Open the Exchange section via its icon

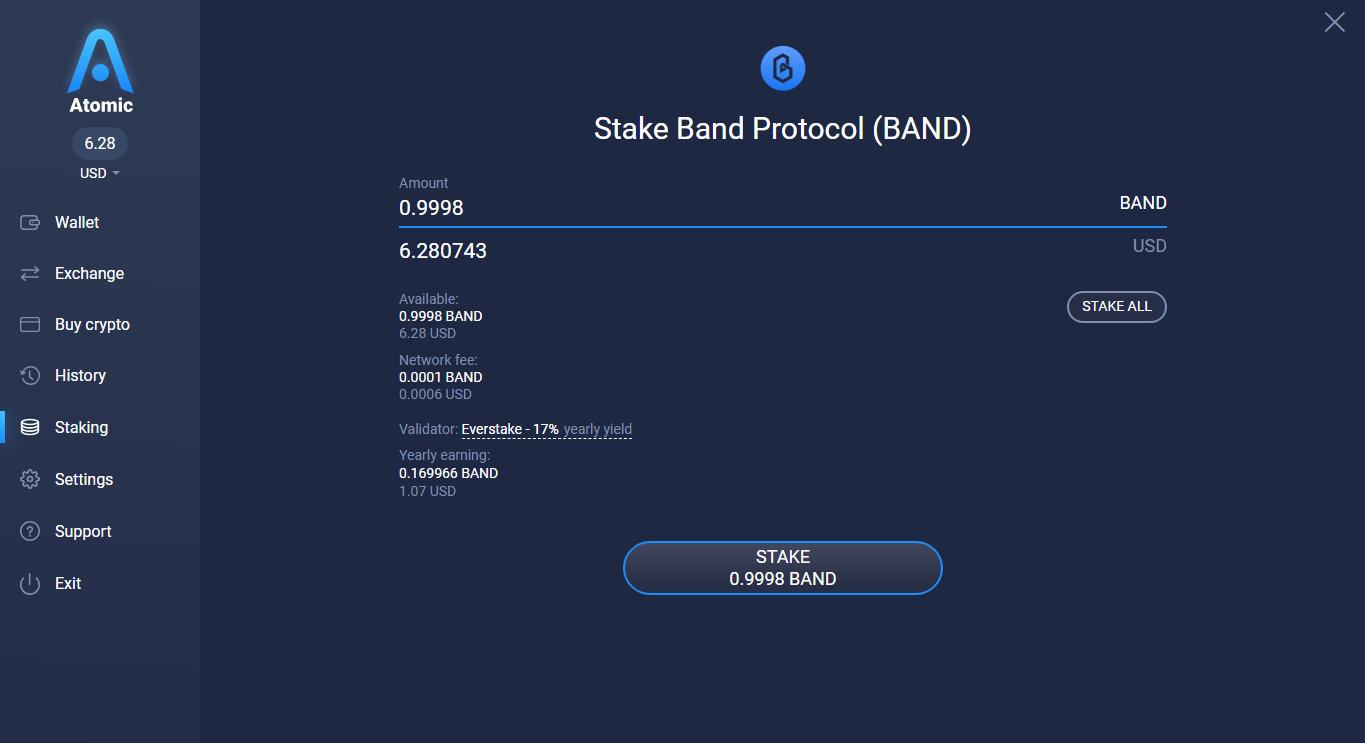[30, 272]
